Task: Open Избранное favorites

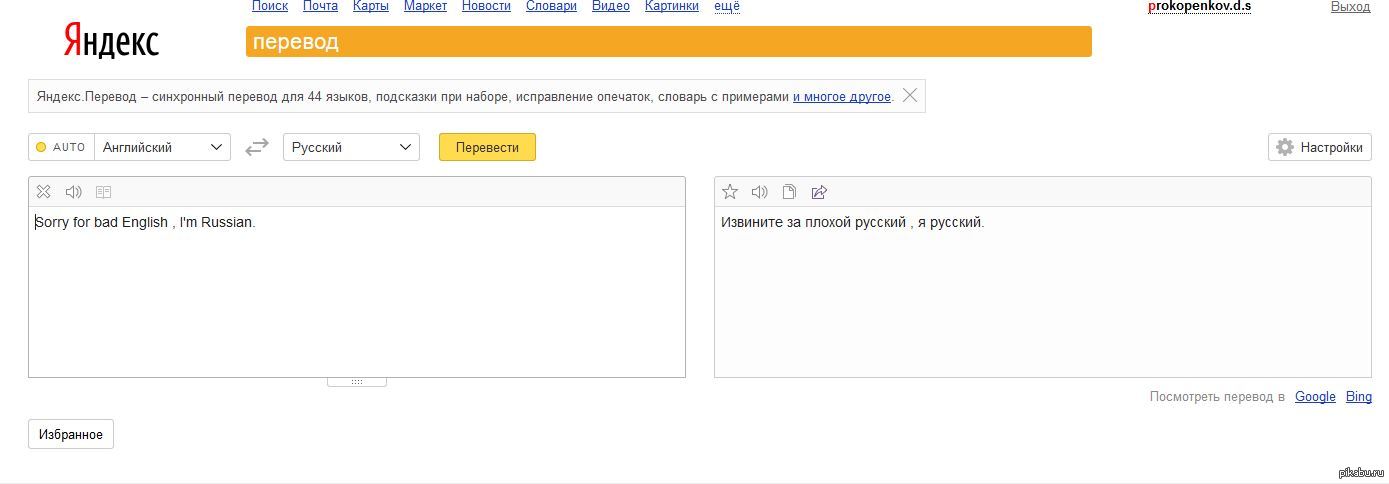Action: pos(71,434)
